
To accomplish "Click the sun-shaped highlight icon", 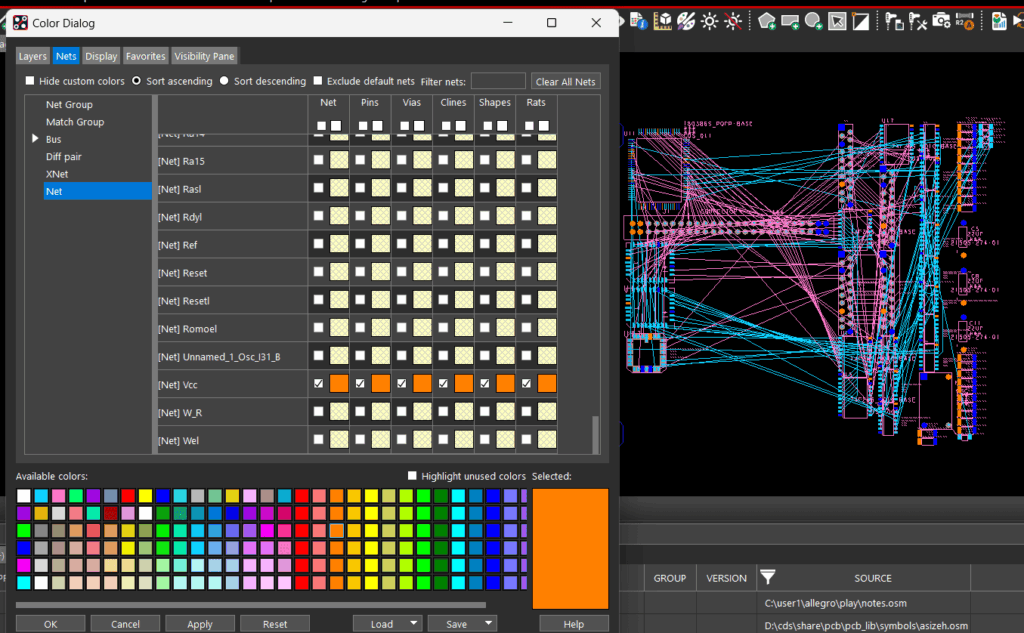I will [x=710, y=21].
